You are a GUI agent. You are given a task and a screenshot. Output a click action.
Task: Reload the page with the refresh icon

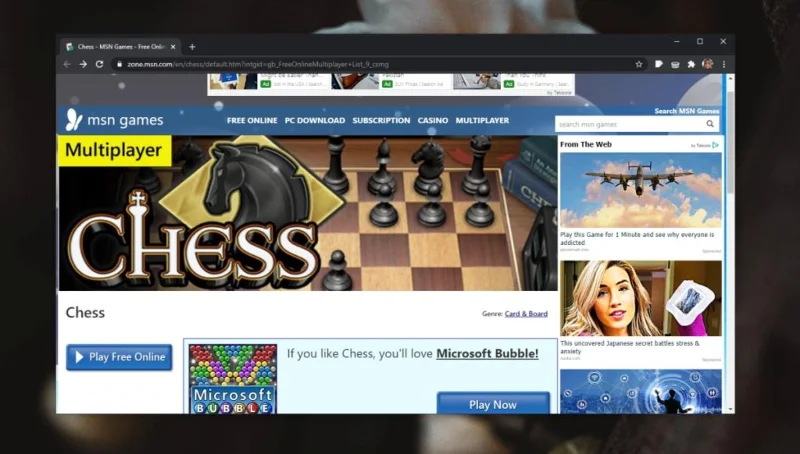[99, 64]
